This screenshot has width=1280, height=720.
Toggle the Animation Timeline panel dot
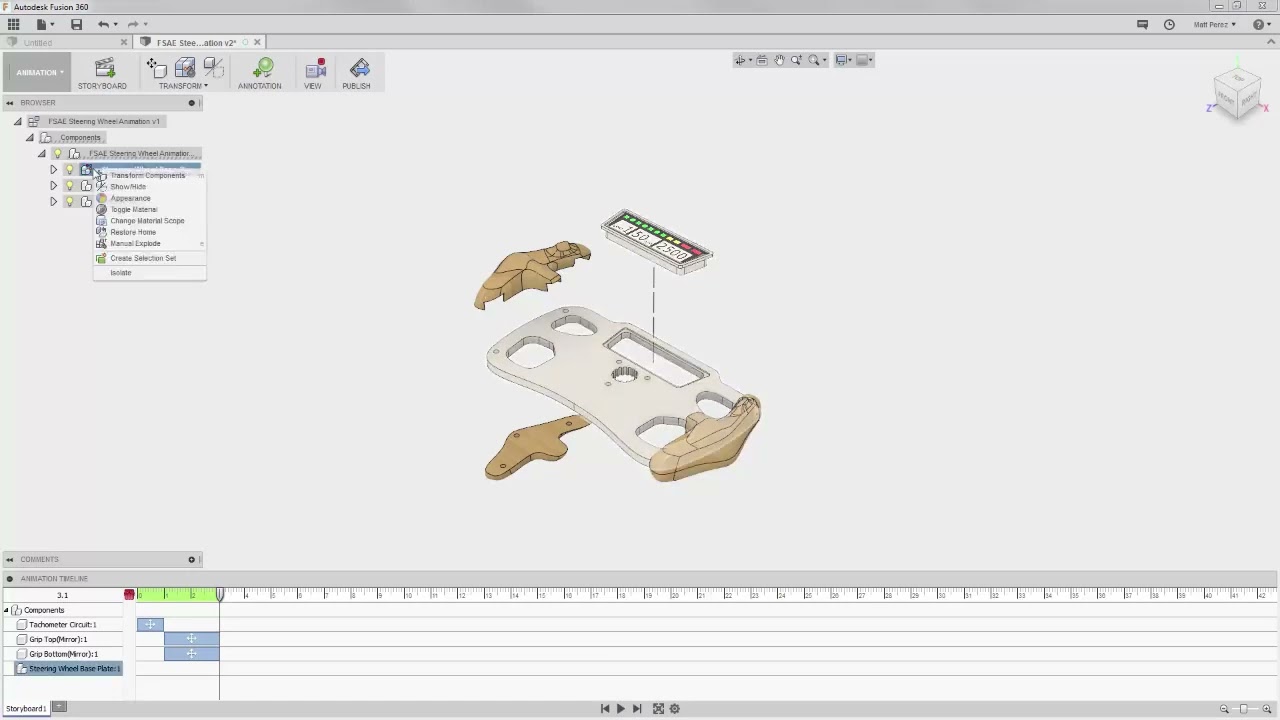tap(9, 579)
